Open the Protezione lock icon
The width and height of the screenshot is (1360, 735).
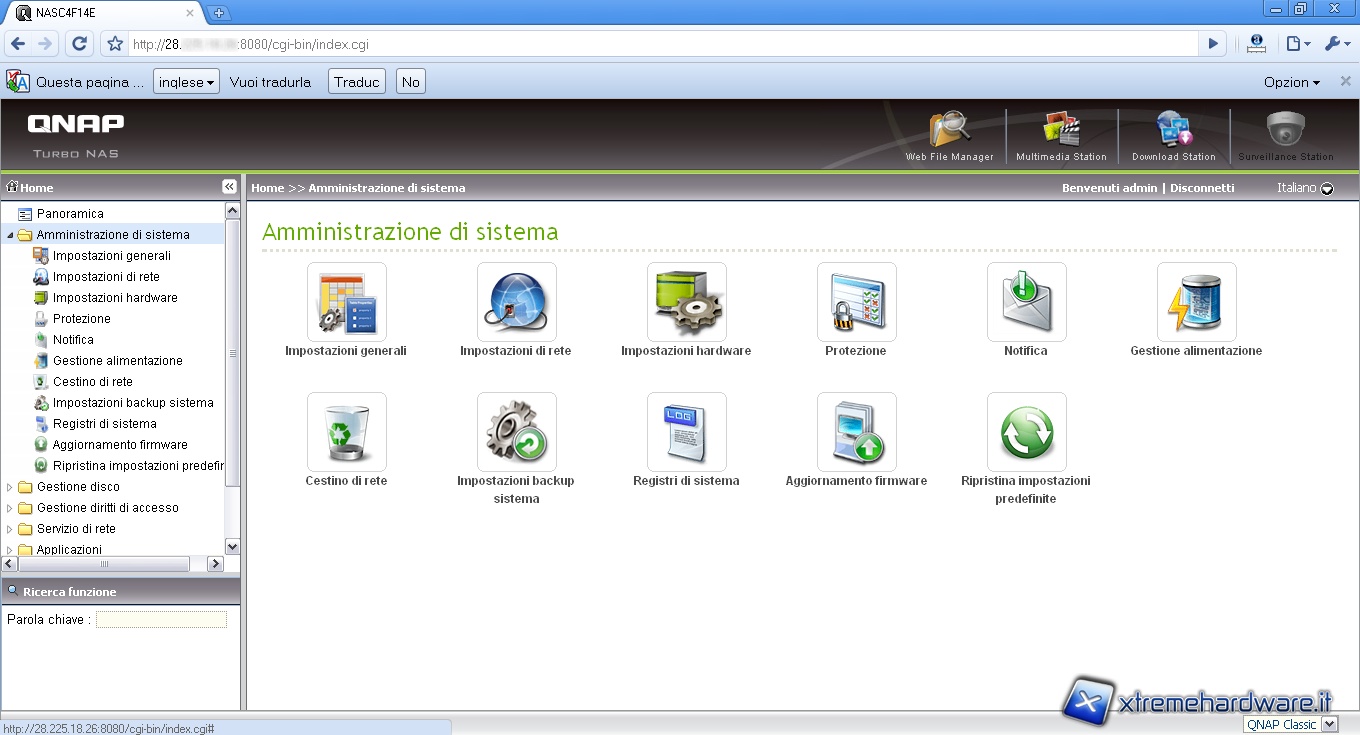pos(856,302)
